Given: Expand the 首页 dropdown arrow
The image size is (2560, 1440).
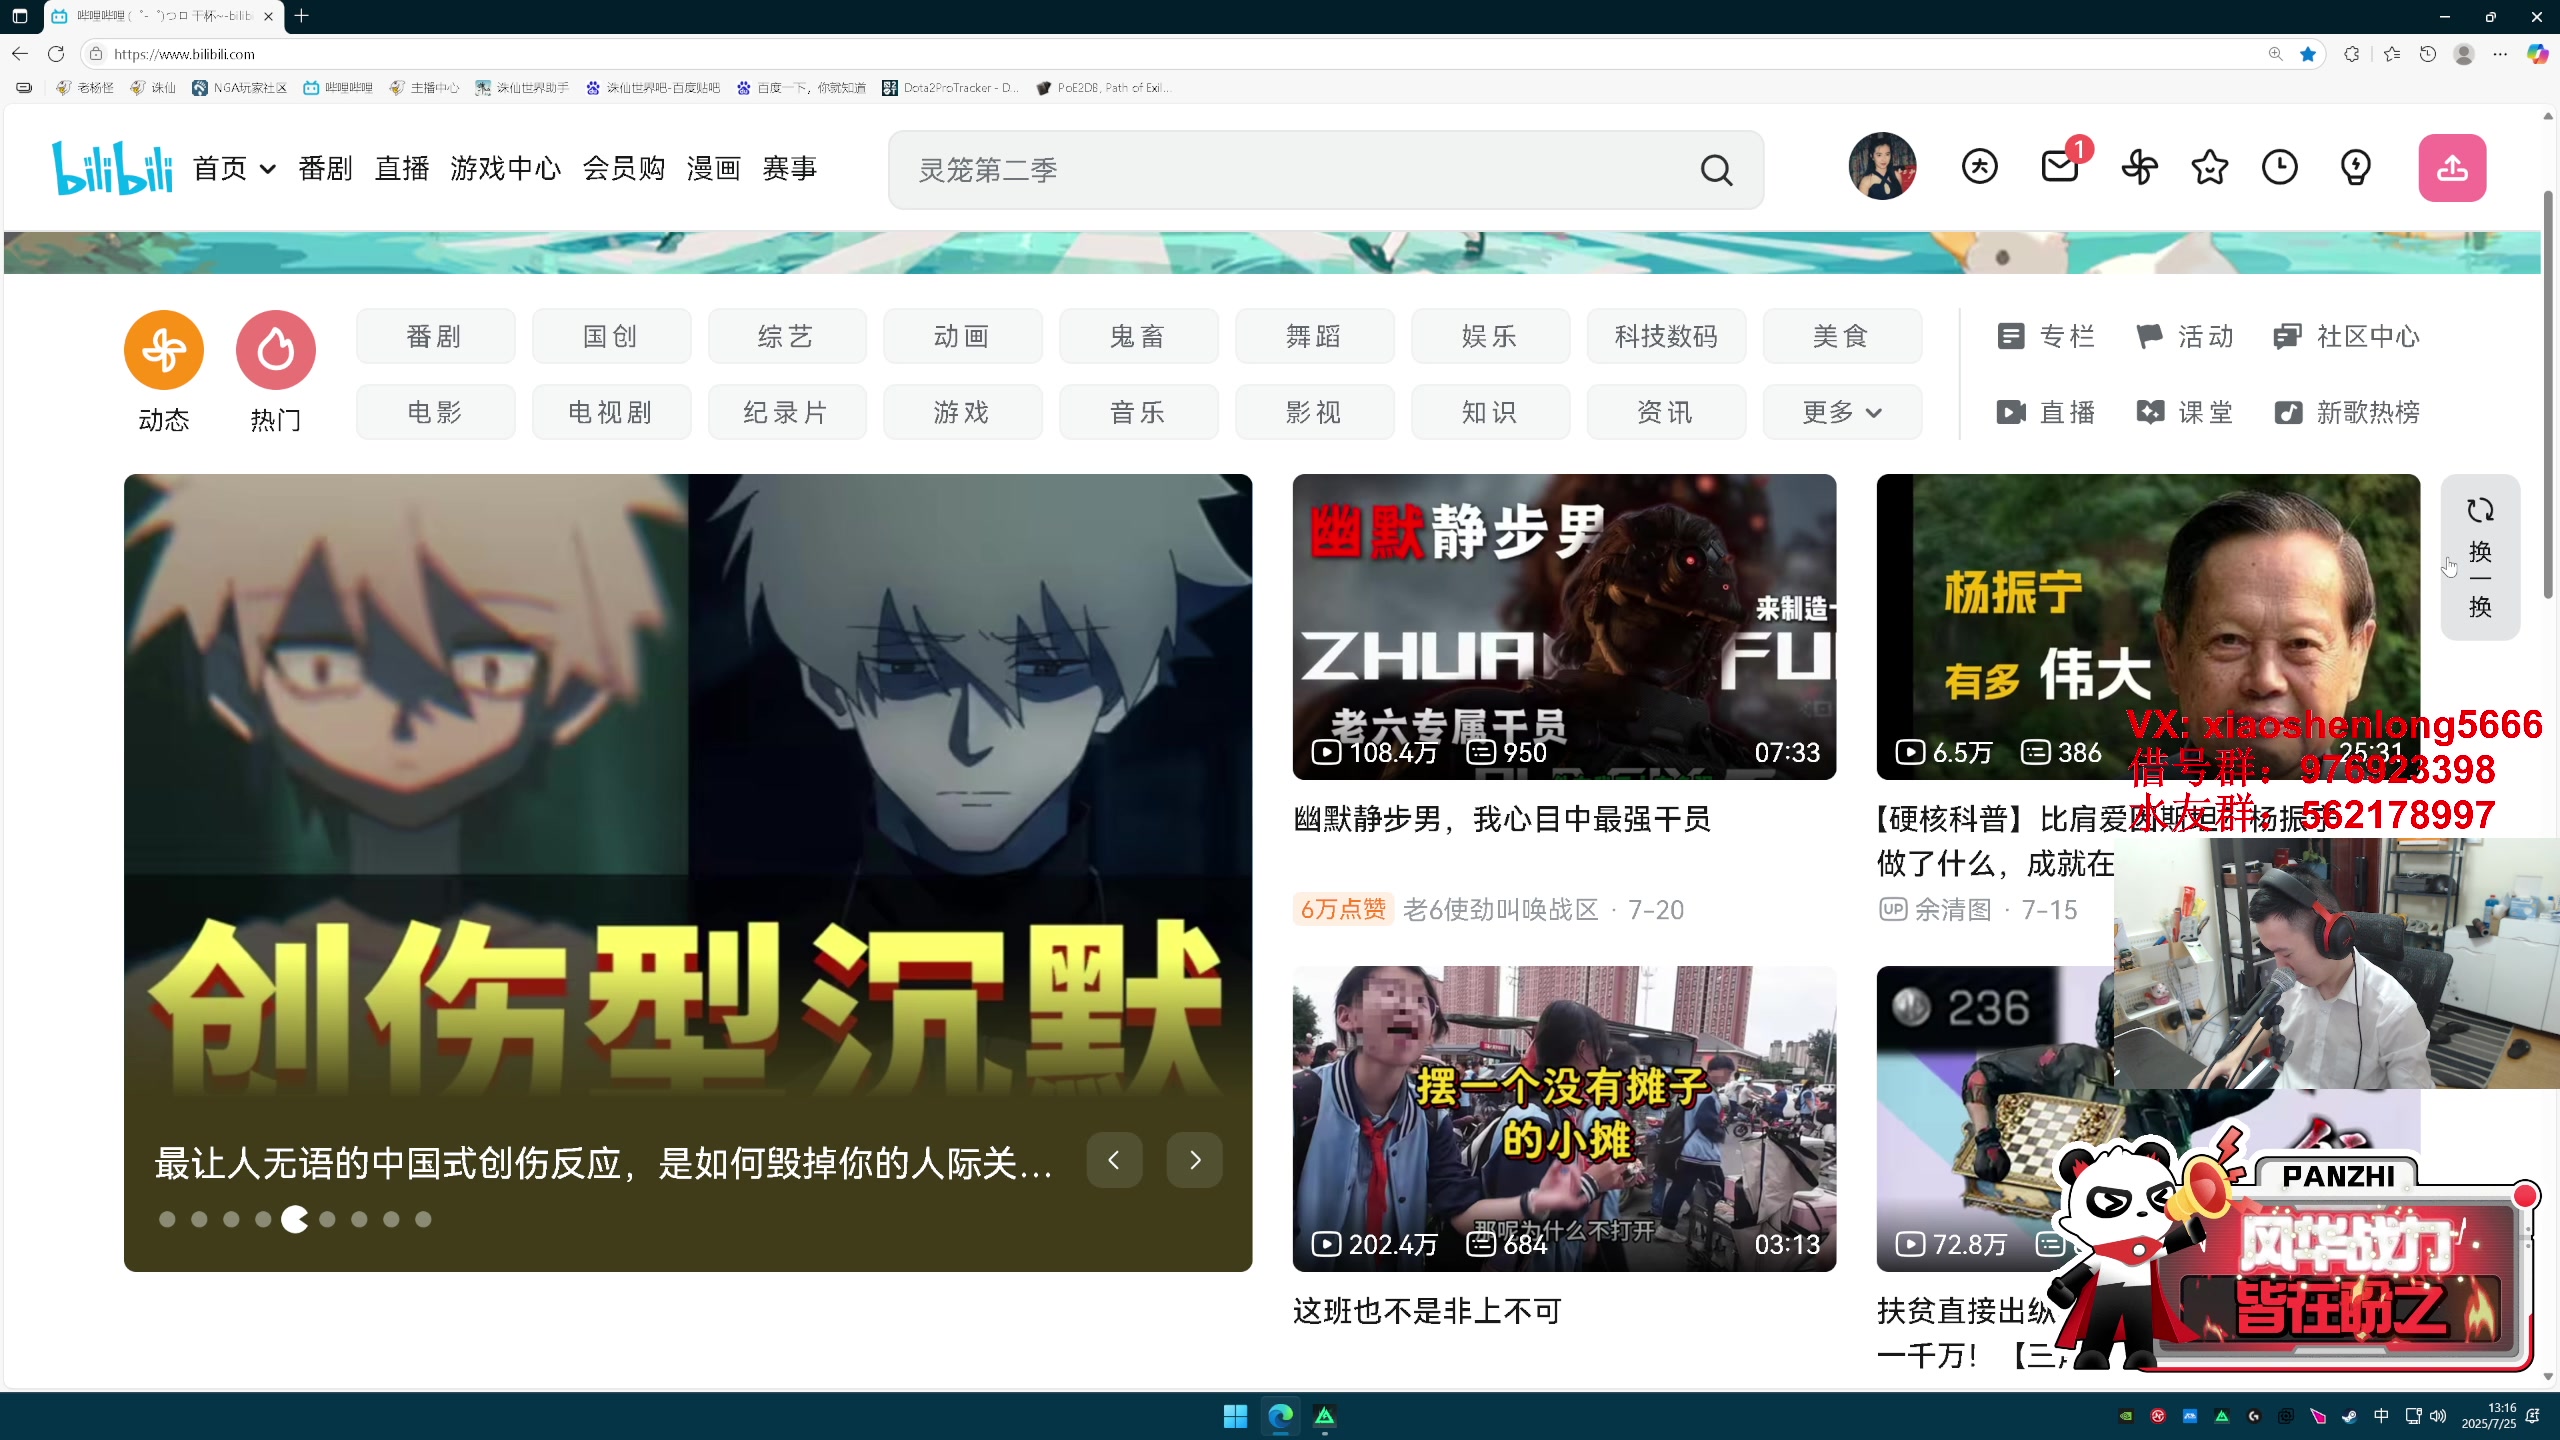Looking at the screenshot, I should (267, 169).
